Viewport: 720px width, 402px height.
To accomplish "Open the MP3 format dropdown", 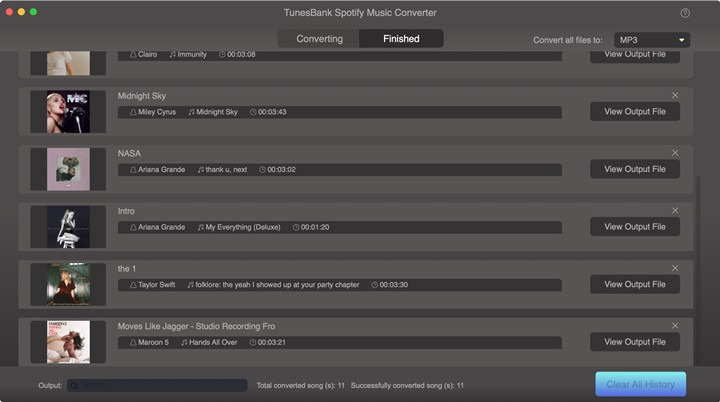I will pyautogui.click(x=652, y=39).
